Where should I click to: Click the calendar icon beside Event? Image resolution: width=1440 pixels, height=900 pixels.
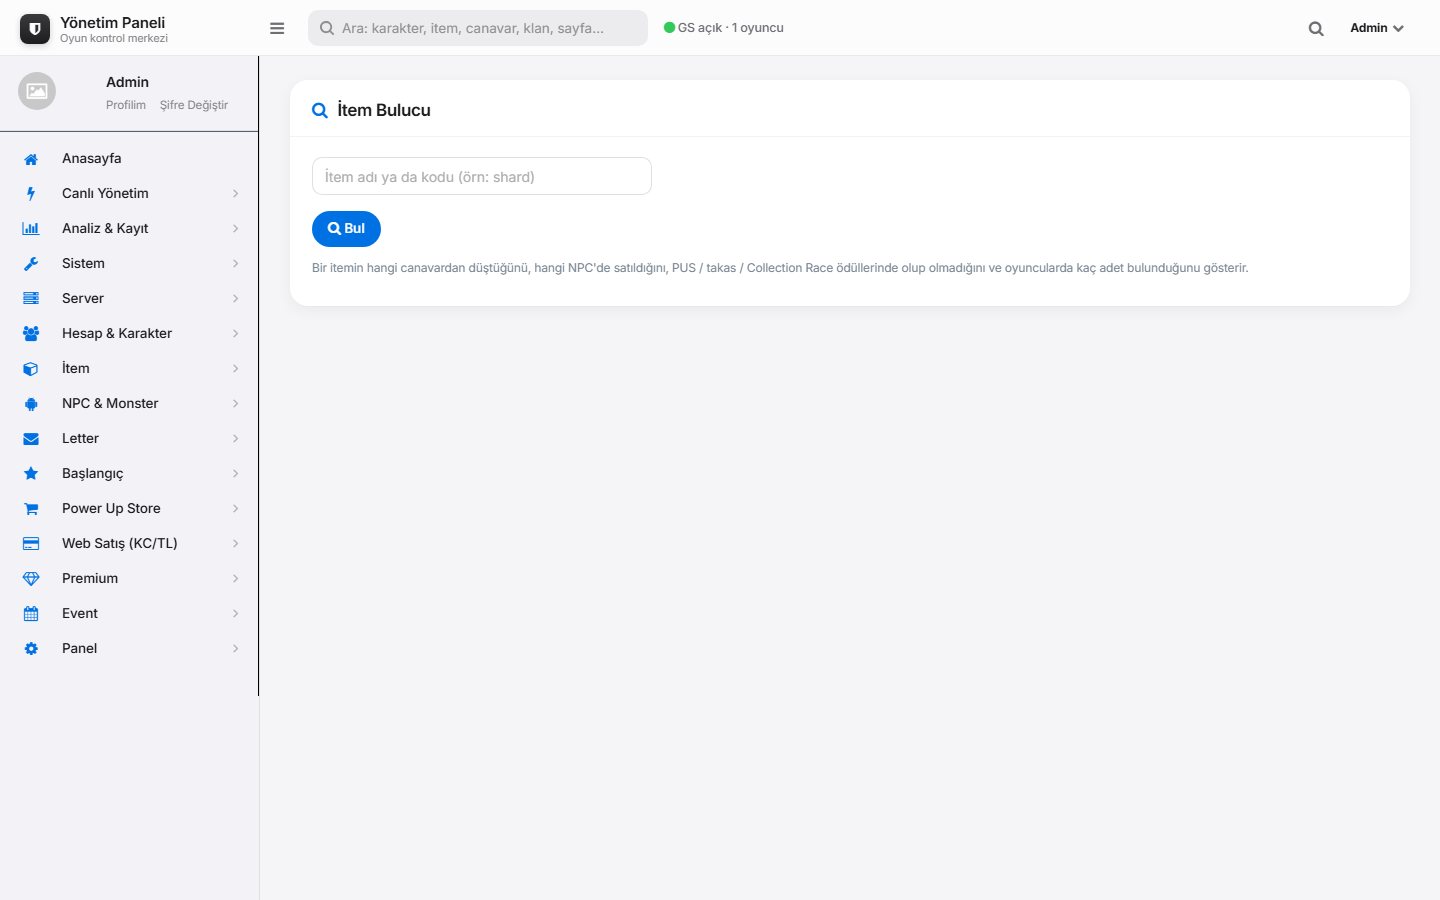coord(31,614)
